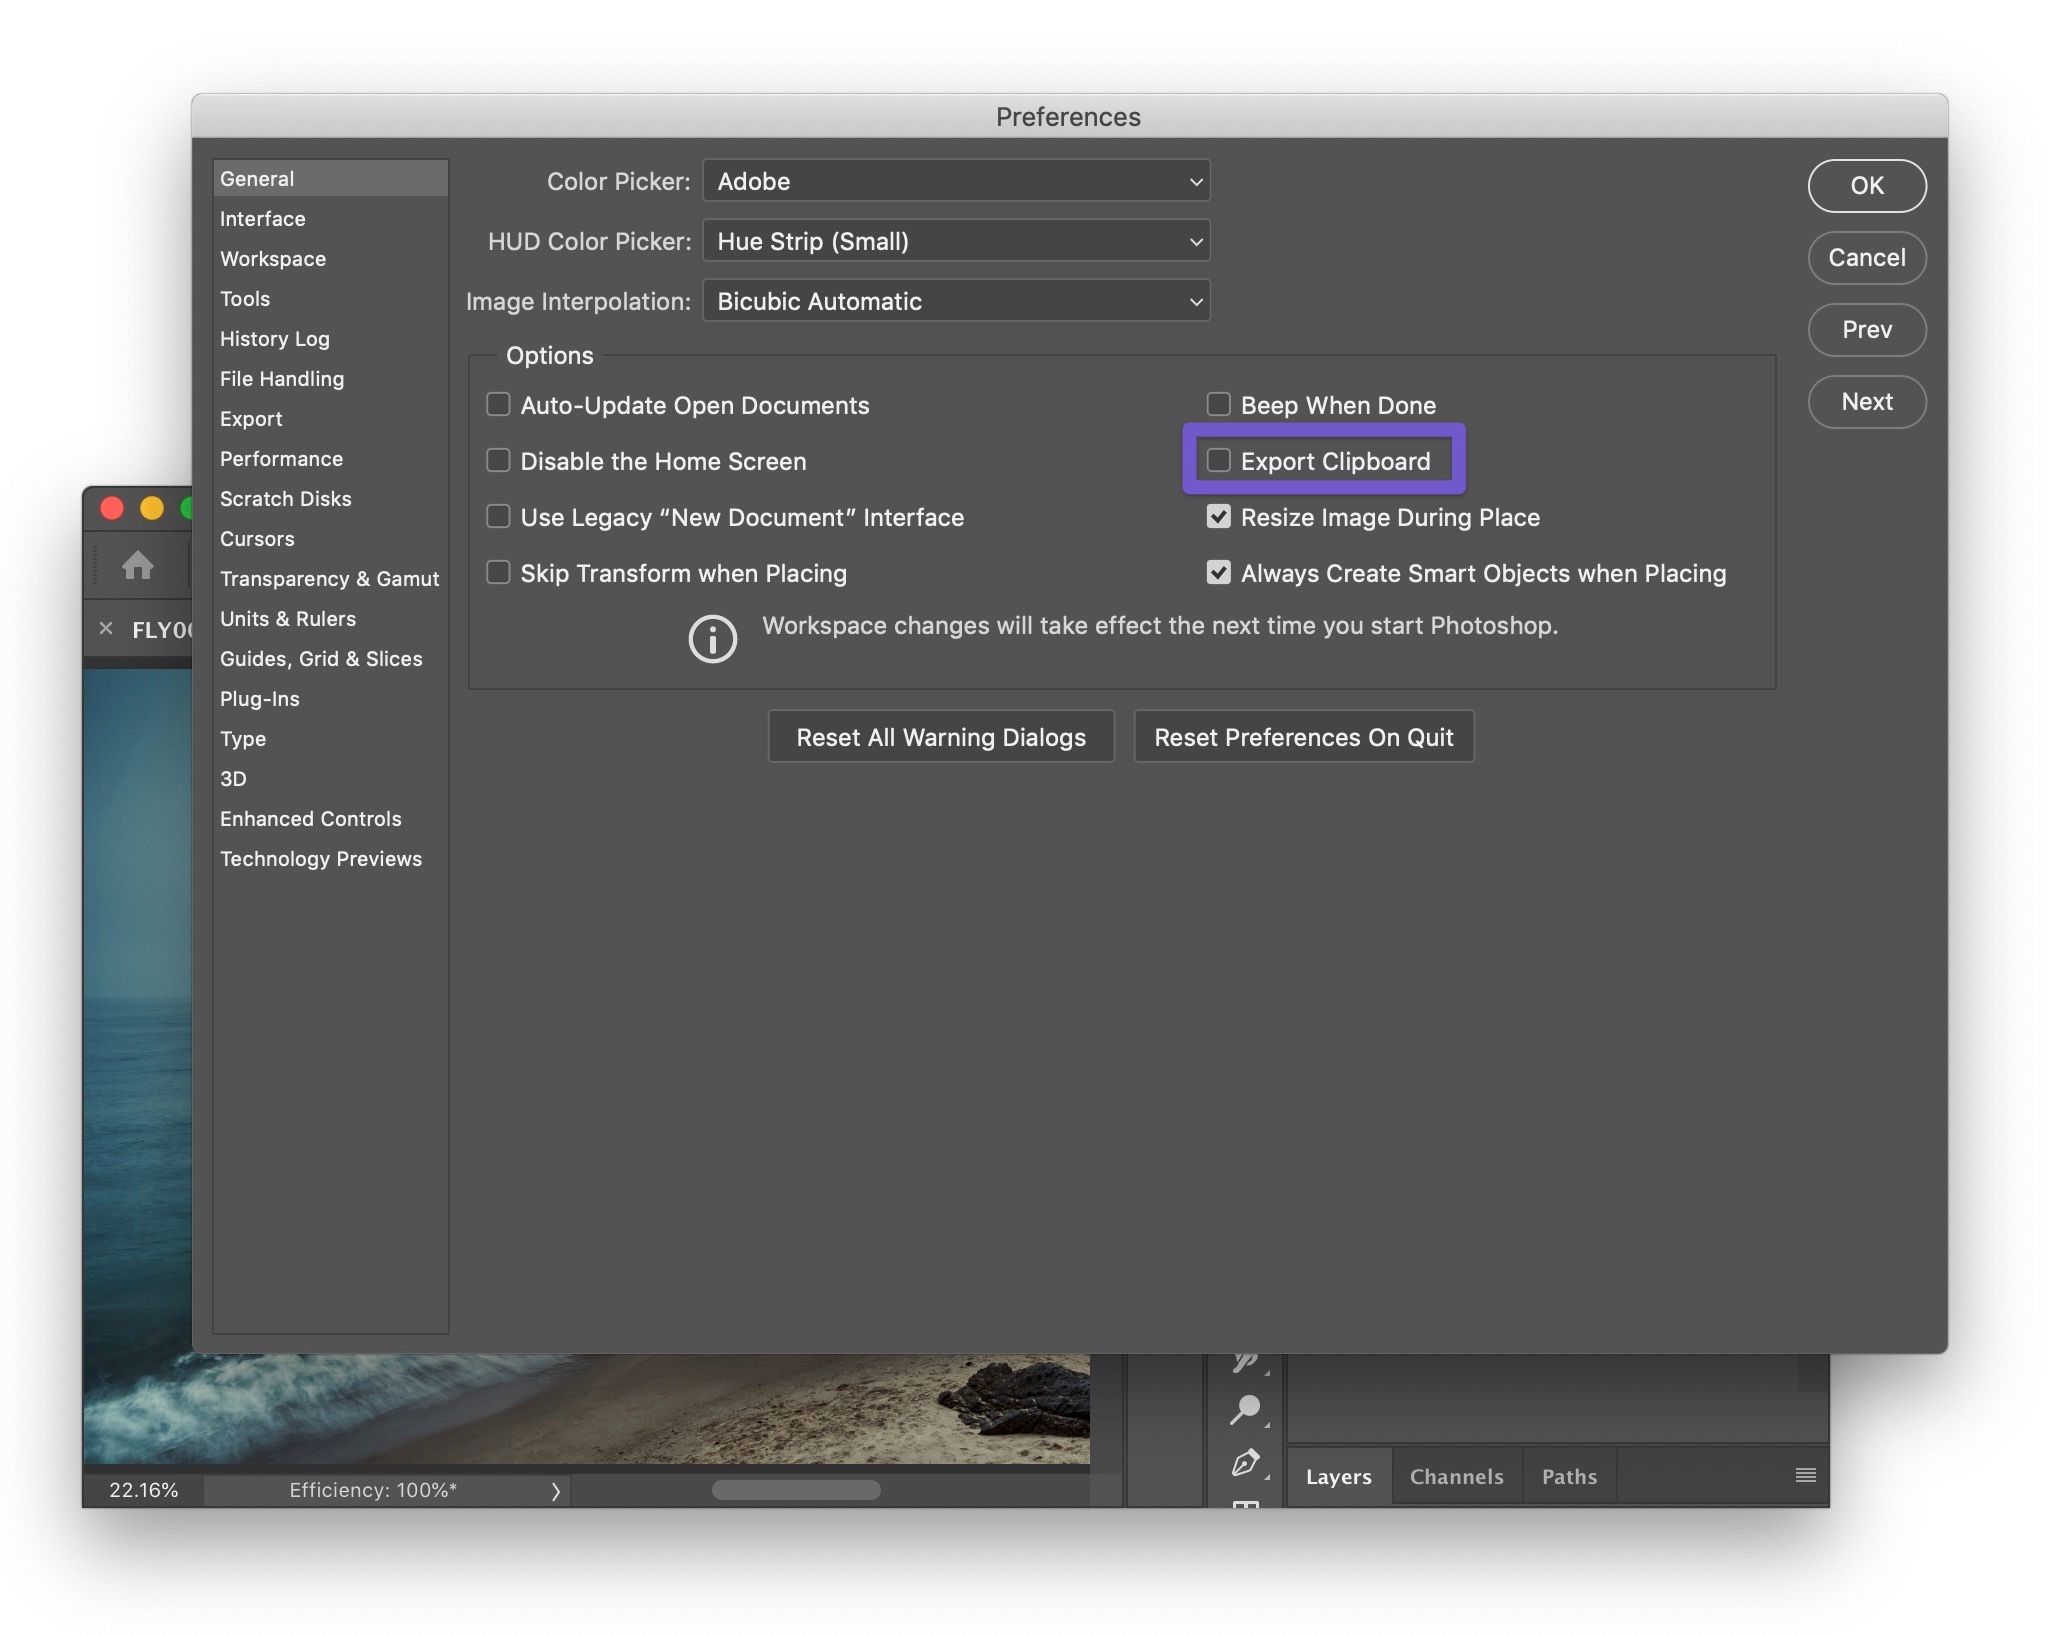Toggle Auto-Update Open Documents

(499, 405)
